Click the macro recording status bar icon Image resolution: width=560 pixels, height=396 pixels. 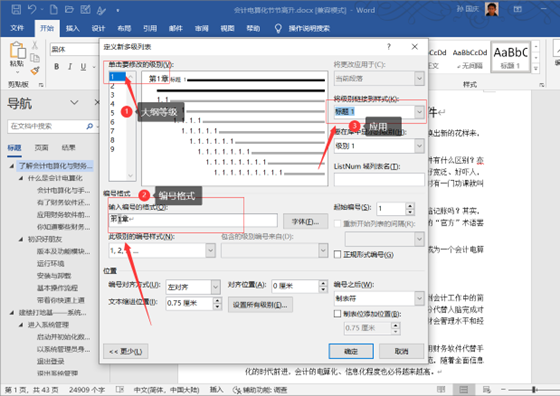(120, 390)
